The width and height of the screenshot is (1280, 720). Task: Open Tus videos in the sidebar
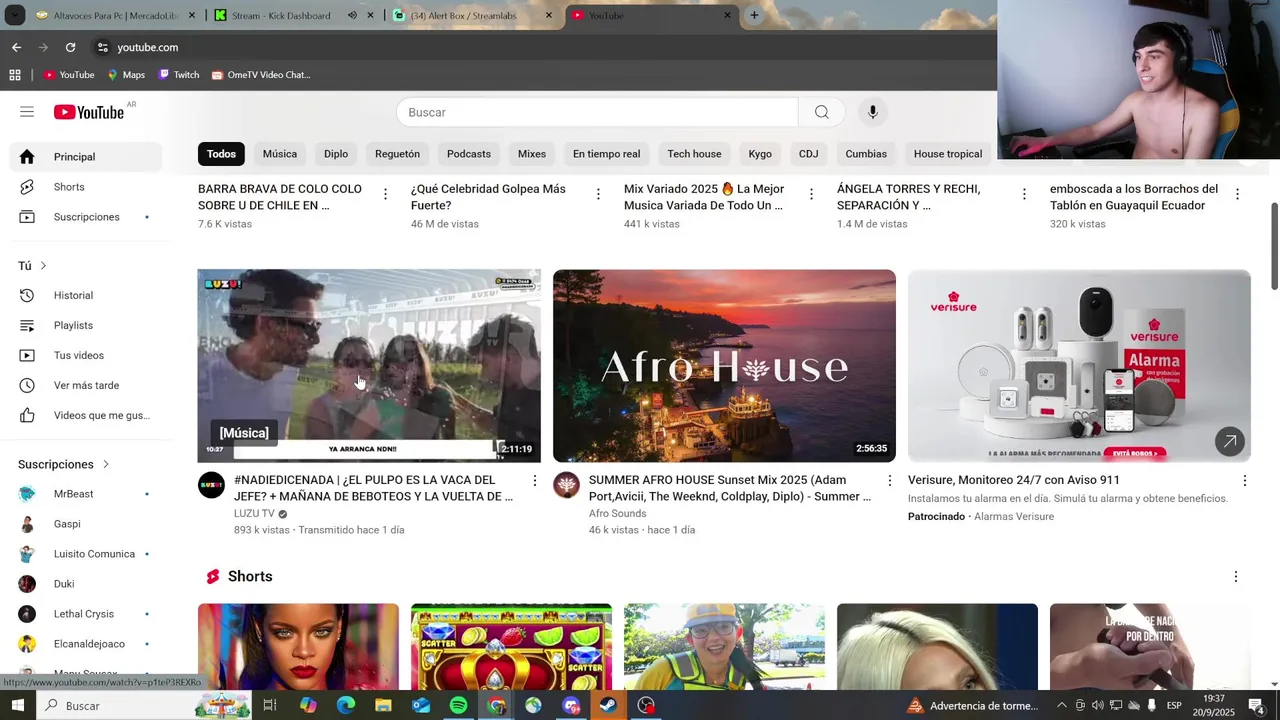pyautogui.click(x=86, y=355)
